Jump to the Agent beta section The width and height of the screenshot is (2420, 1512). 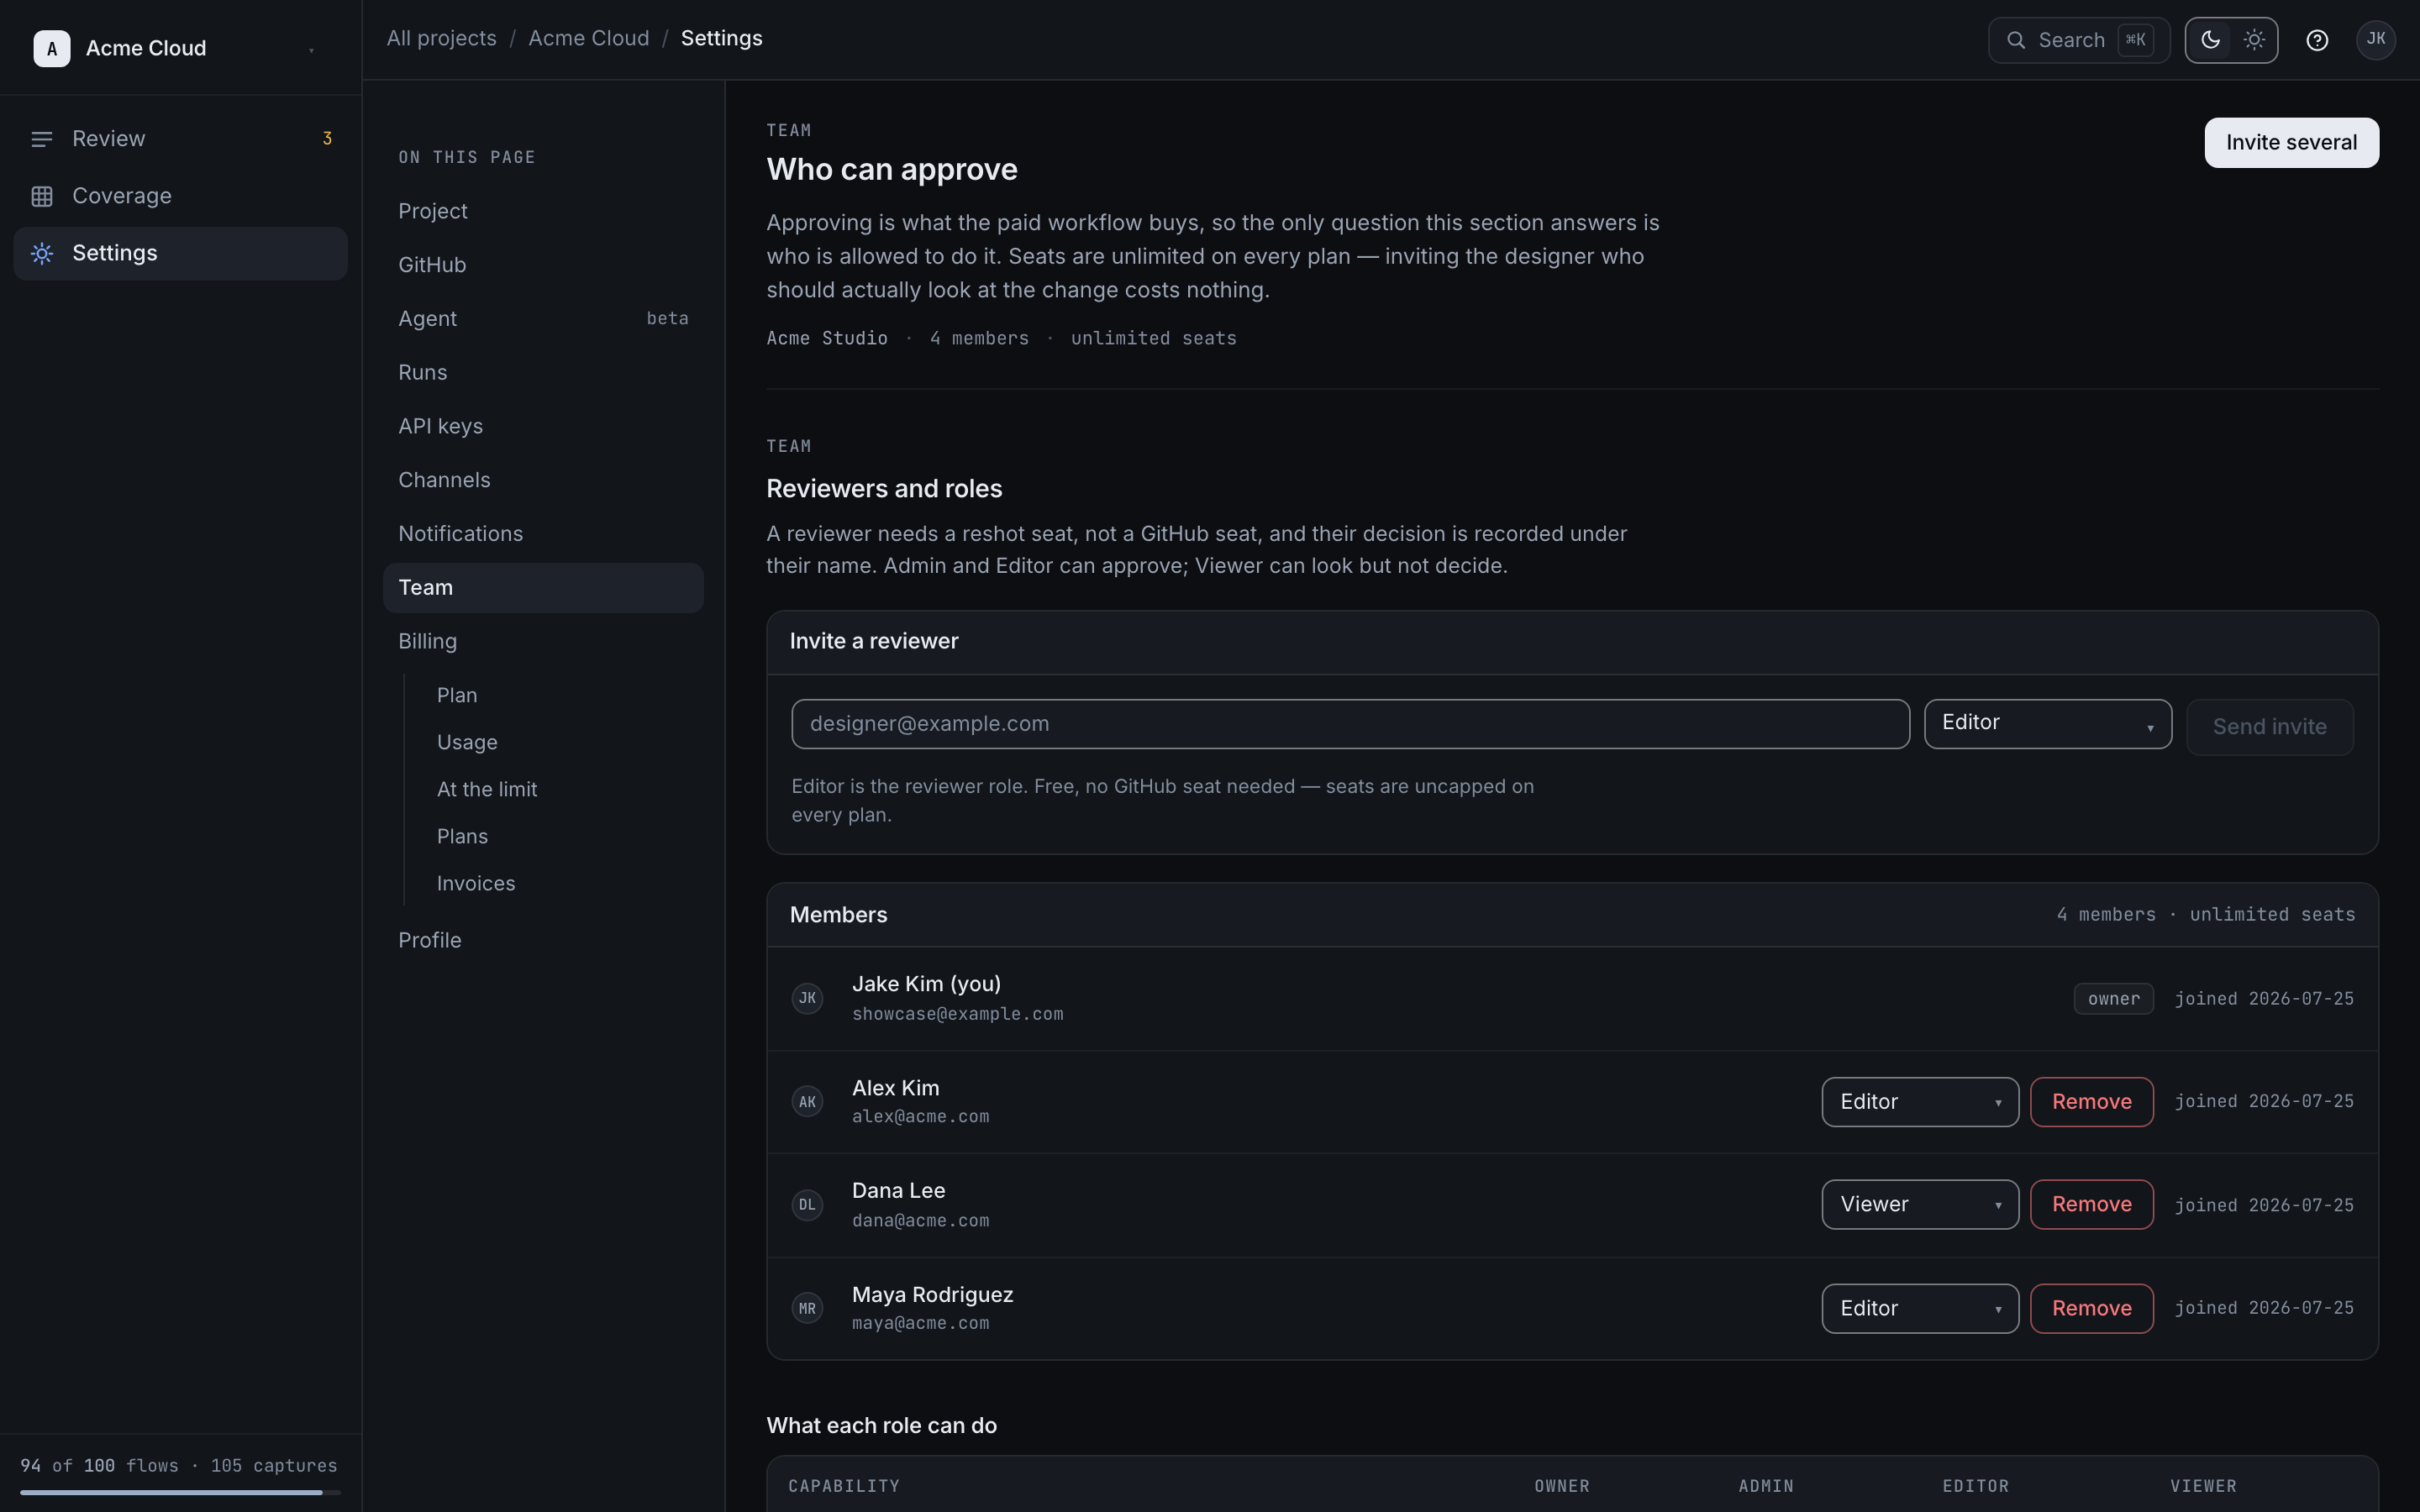point(543,319)
